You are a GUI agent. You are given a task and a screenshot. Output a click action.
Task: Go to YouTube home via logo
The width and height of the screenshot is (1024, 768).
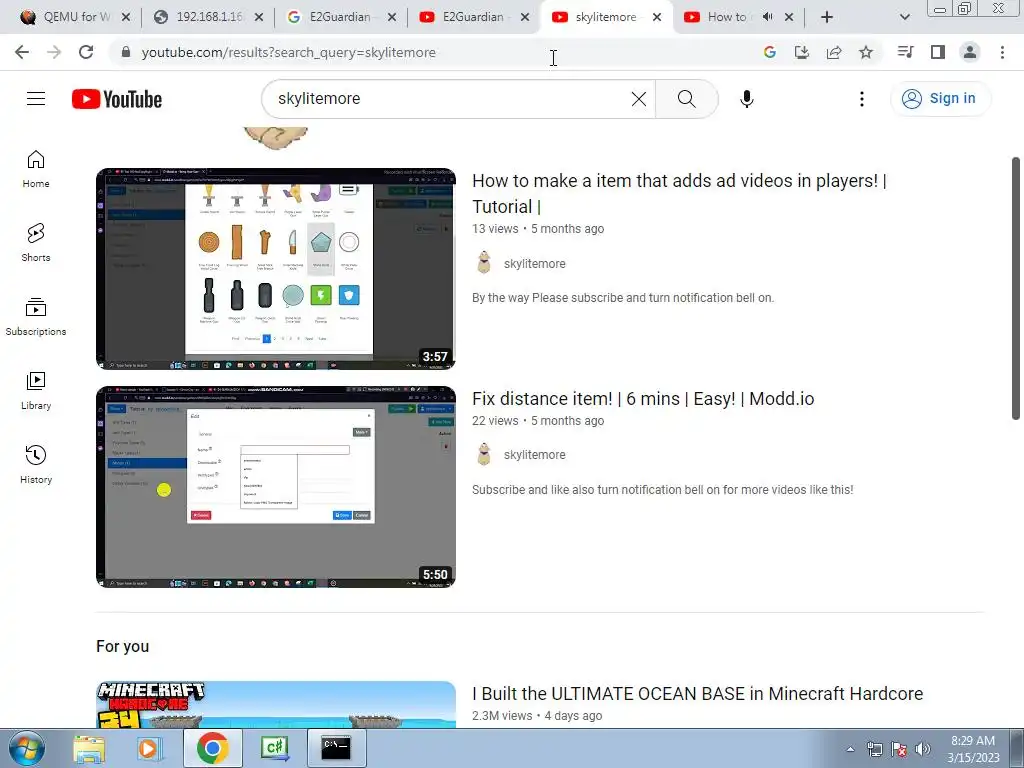[117, 99]
